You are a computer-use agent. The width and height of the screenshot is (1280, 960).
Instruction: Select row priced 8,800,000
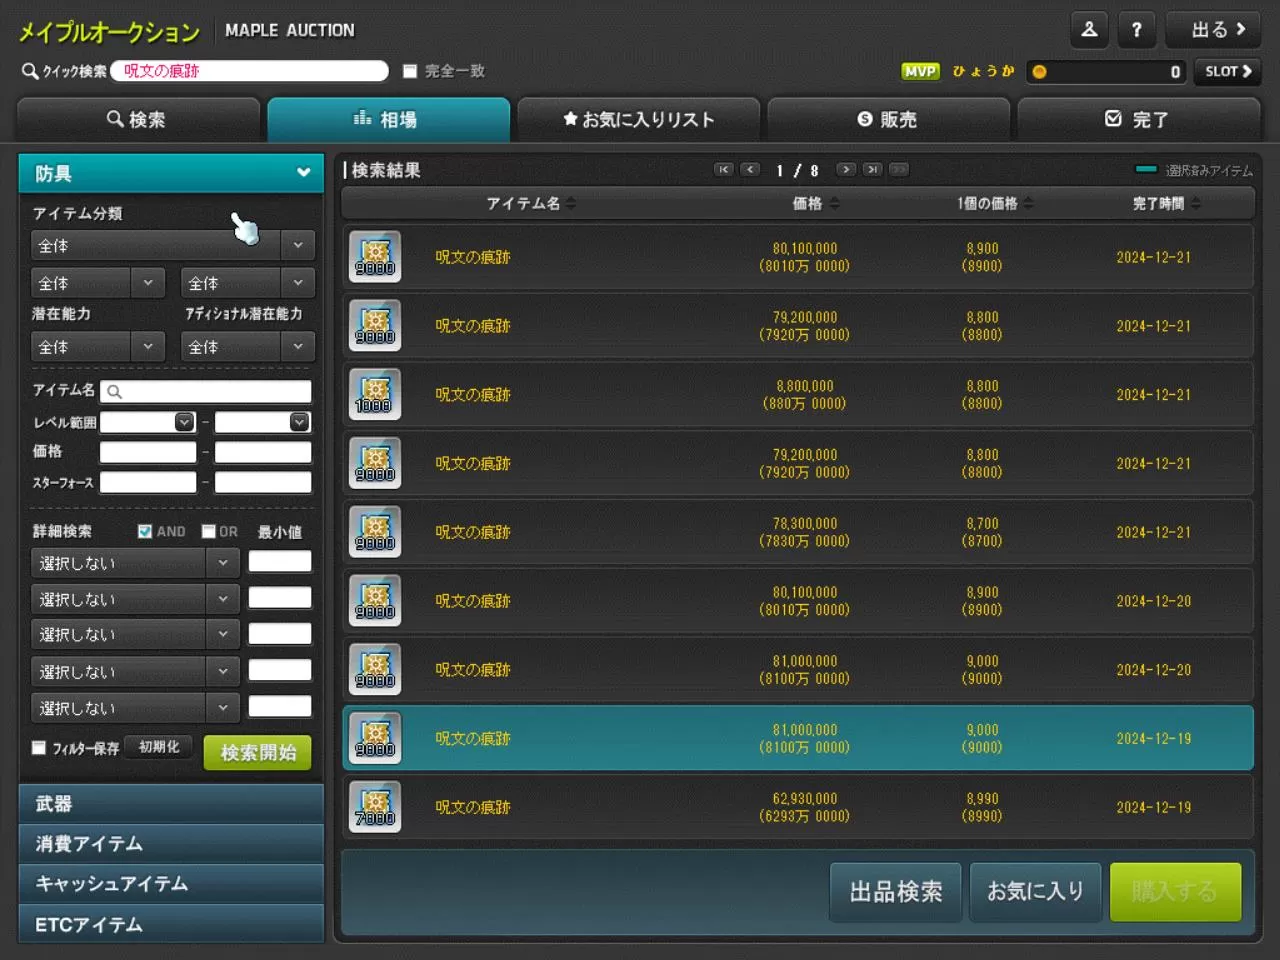point(798,395)
